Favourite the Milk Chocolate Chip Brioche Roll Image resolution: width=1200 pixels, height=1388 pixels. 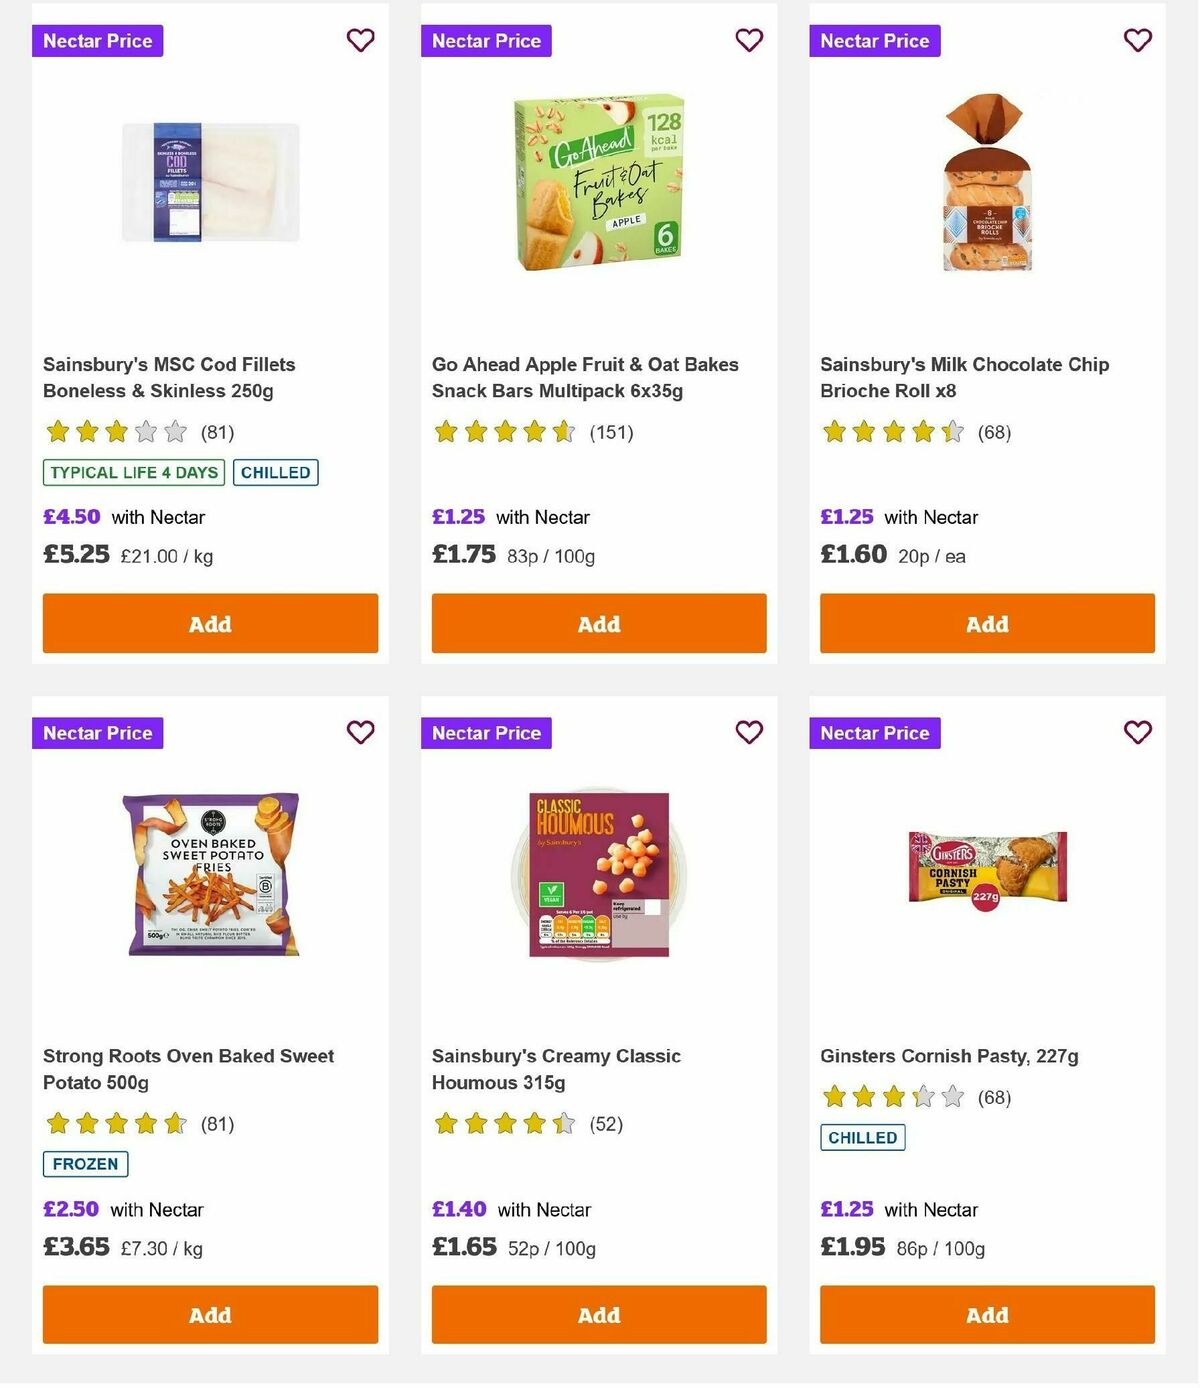[x=1137, y=40]
